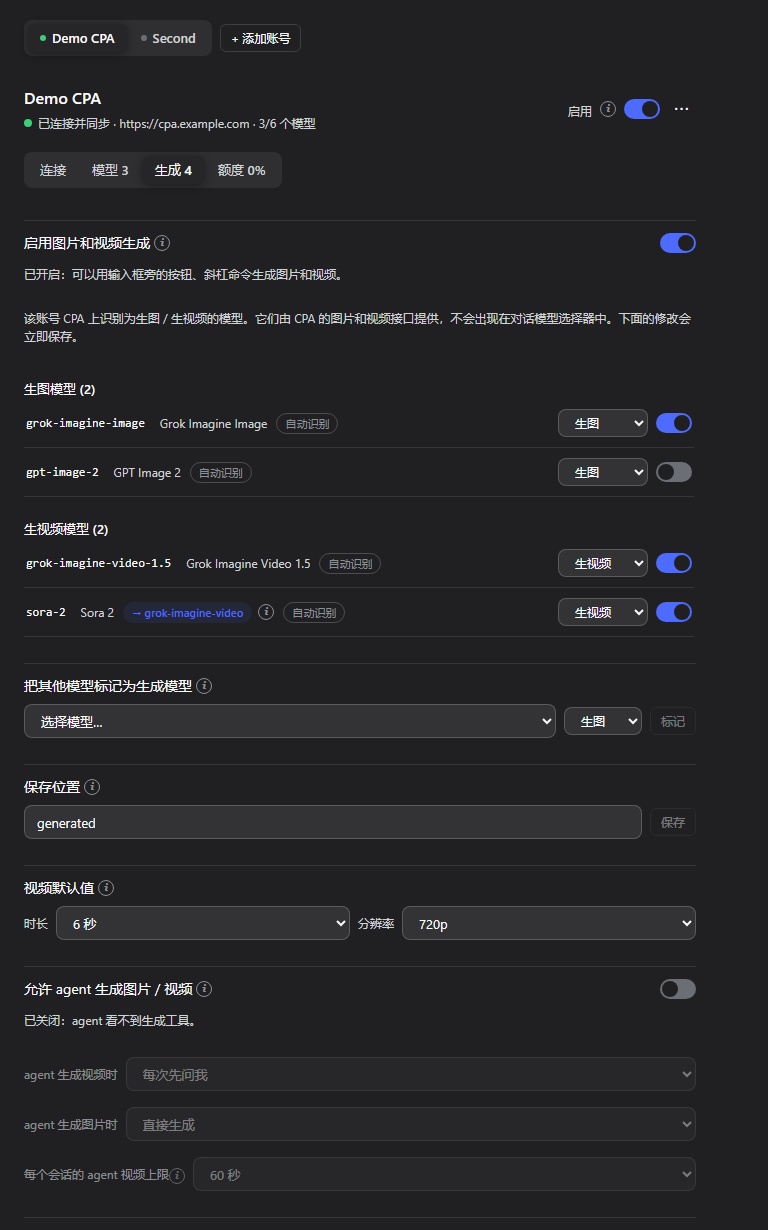Open type dropdown for grok-imagine-image
The height and width of the screenshot is (1230, 768).
tap(603, 423)
